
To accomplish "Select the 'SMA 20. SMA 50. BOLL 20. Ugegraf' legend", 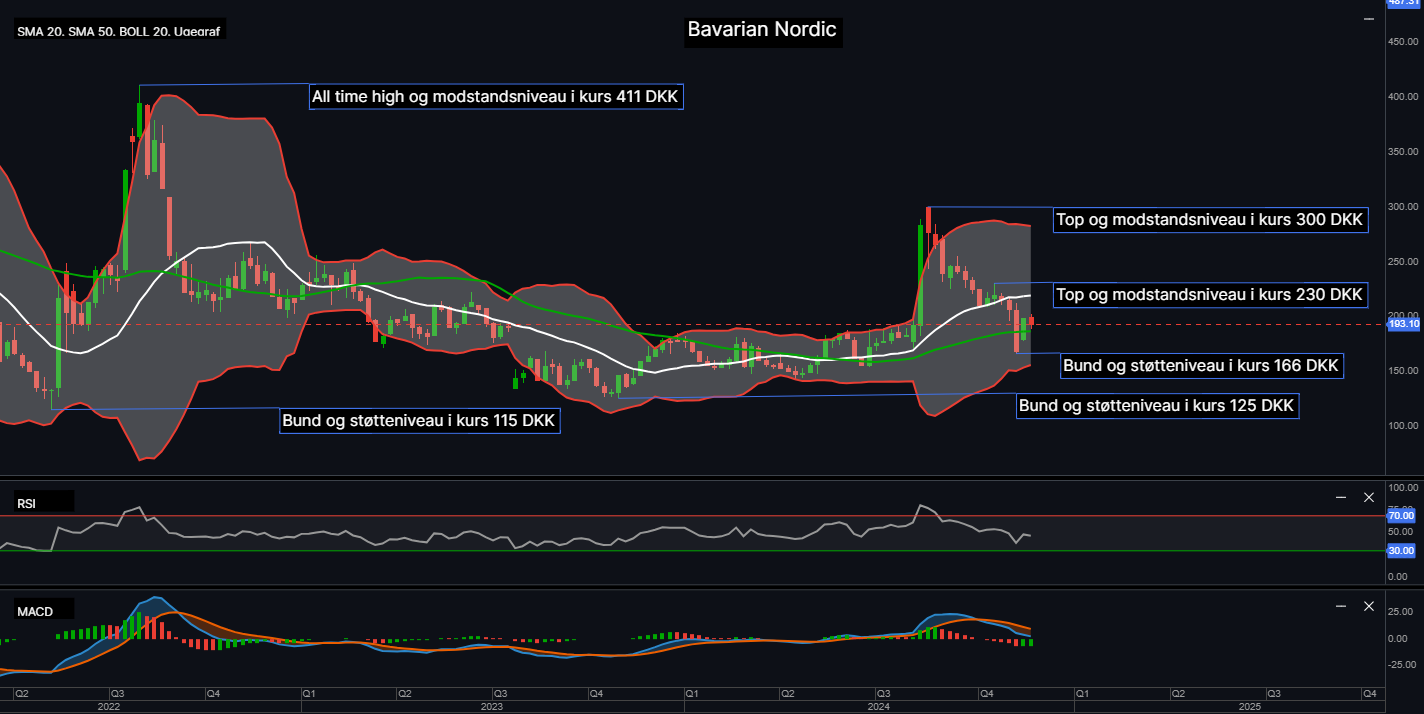I will click(x=120, y=31).
